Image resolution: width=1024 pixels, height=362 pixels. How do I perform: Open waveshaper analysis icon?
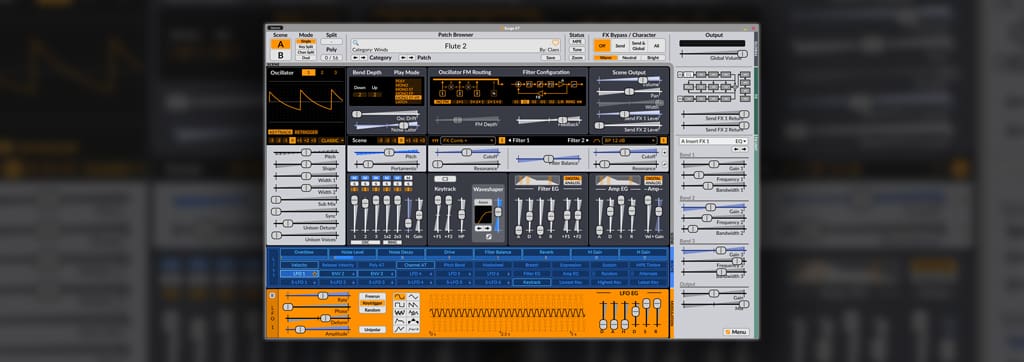[488, 237]
